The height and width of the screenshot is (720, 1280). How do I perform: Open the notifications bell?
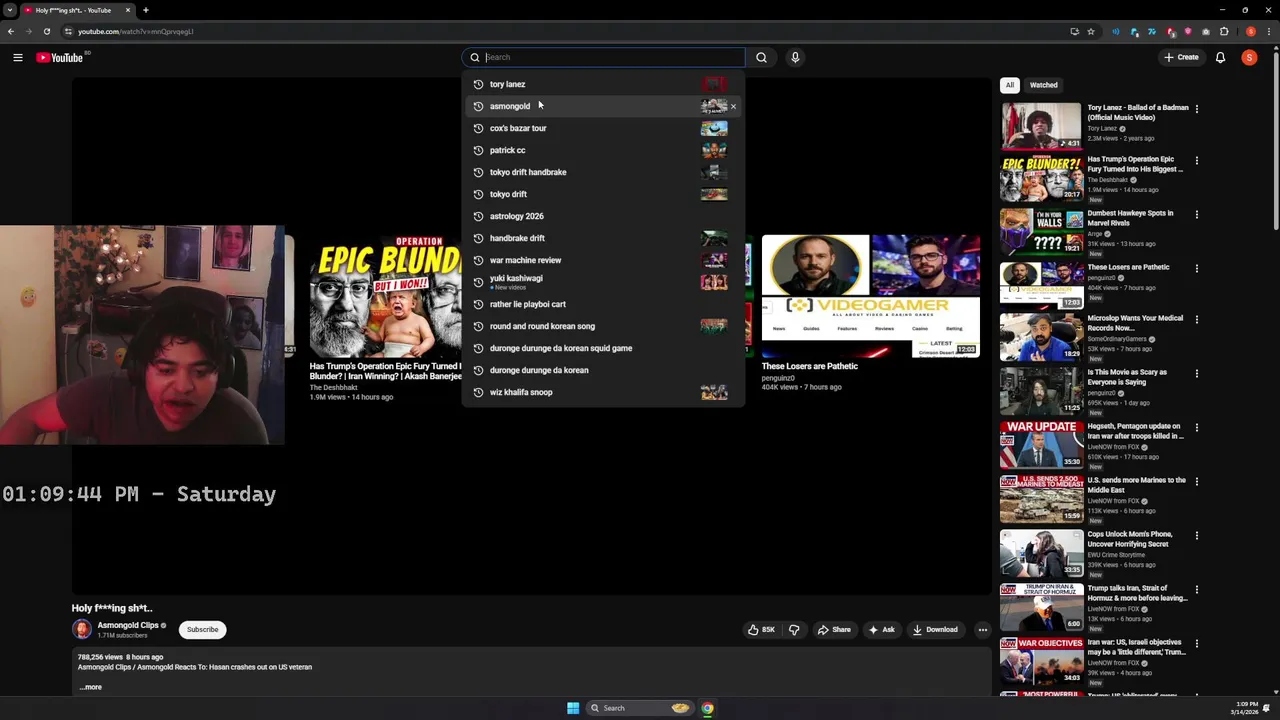coord(1220,58)
